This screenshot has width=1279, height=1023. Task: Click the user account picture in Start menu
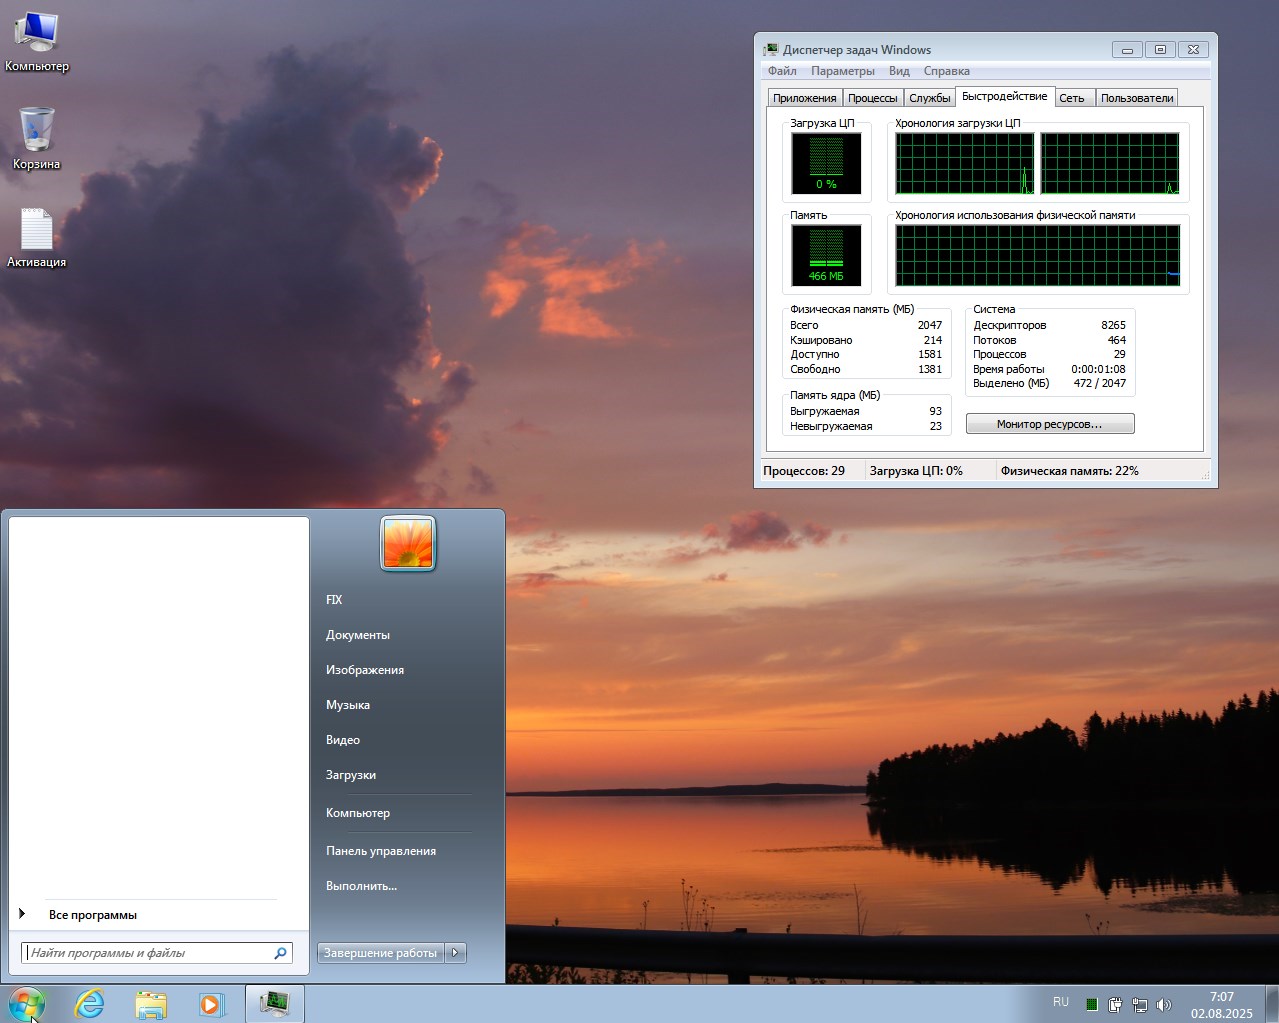pyautogui.click(x=408, y=544)
